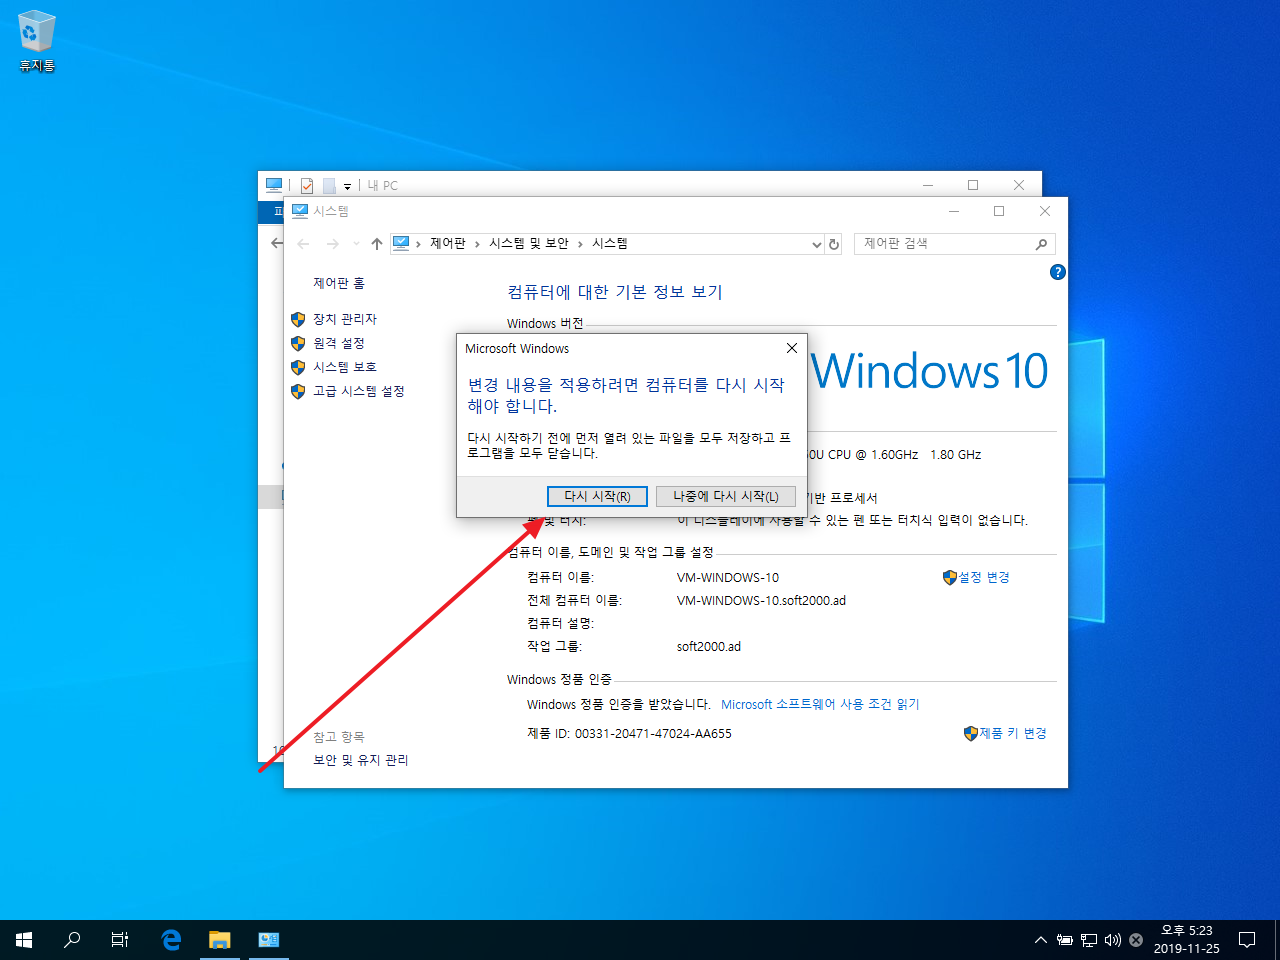1280x960 pixels.
Task: Click workgroup value soft2000.ad
Action: pyautogui.click(x=709, y=647)
